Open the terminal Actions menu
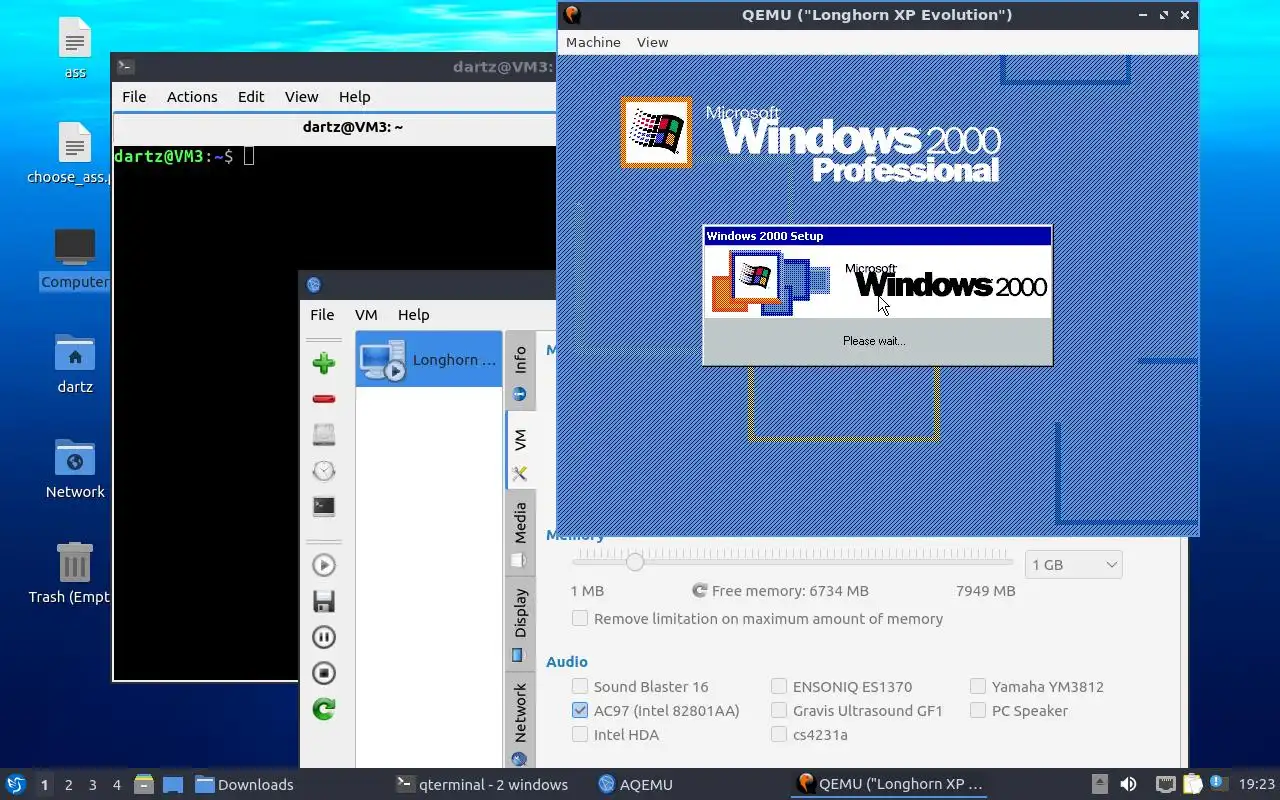Screen dimensions: 1280x800 coord(192,97)
